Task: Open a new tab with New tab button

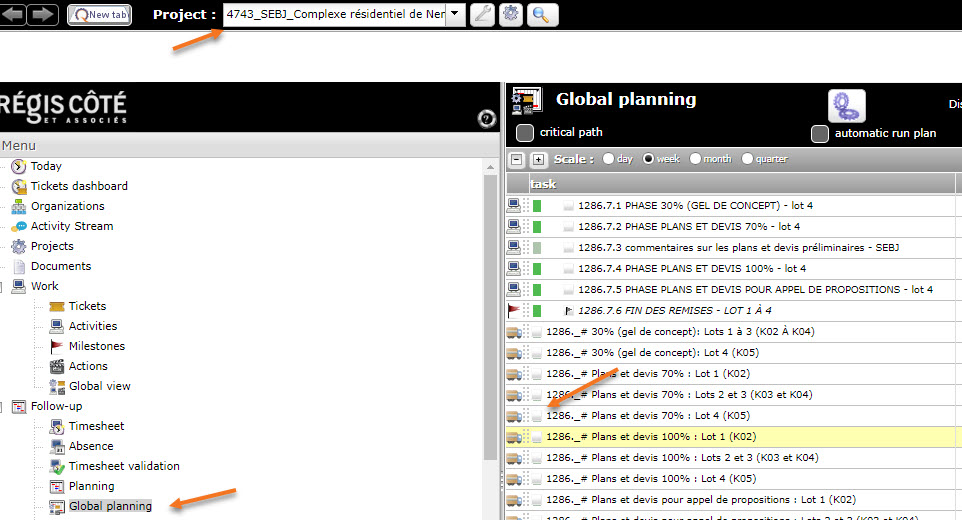Action: point(99,15)
